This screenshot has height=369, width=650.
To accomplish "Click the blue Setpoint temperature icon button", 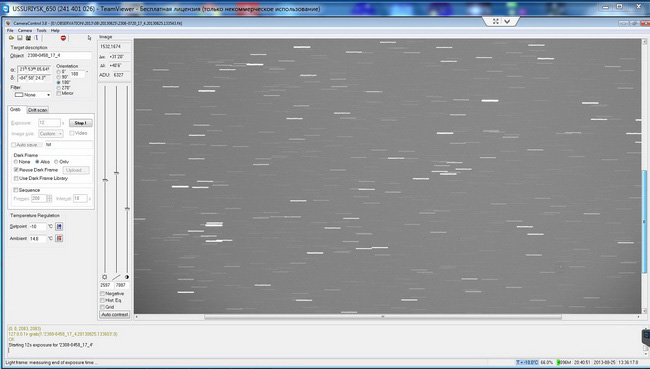I will (x=59, y=226).
